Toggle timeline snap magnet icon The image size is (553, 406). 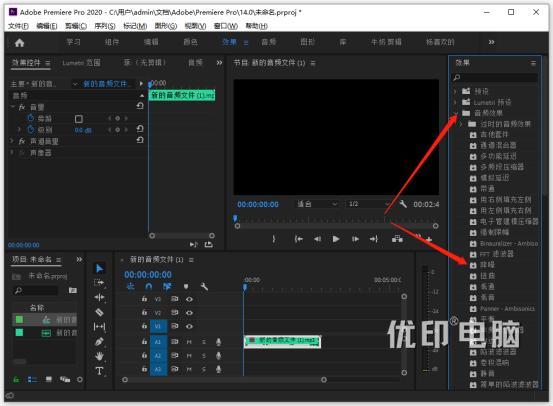[x=149, y=286]
